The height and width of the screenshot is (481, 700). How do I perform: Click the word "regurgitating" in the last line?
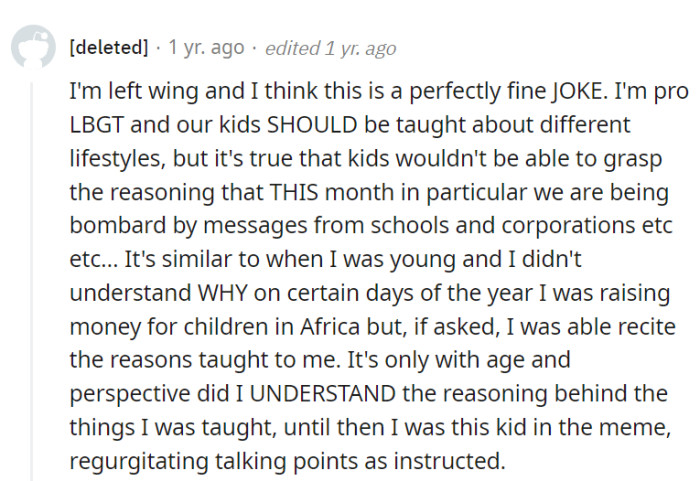click(x=130, y=462)
